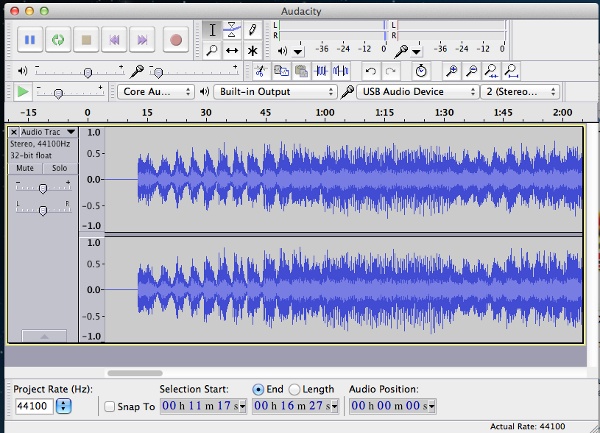The width and height of the screenshot is (600, 433).
Task: Skip to end of the track
Action: [142, 39]
